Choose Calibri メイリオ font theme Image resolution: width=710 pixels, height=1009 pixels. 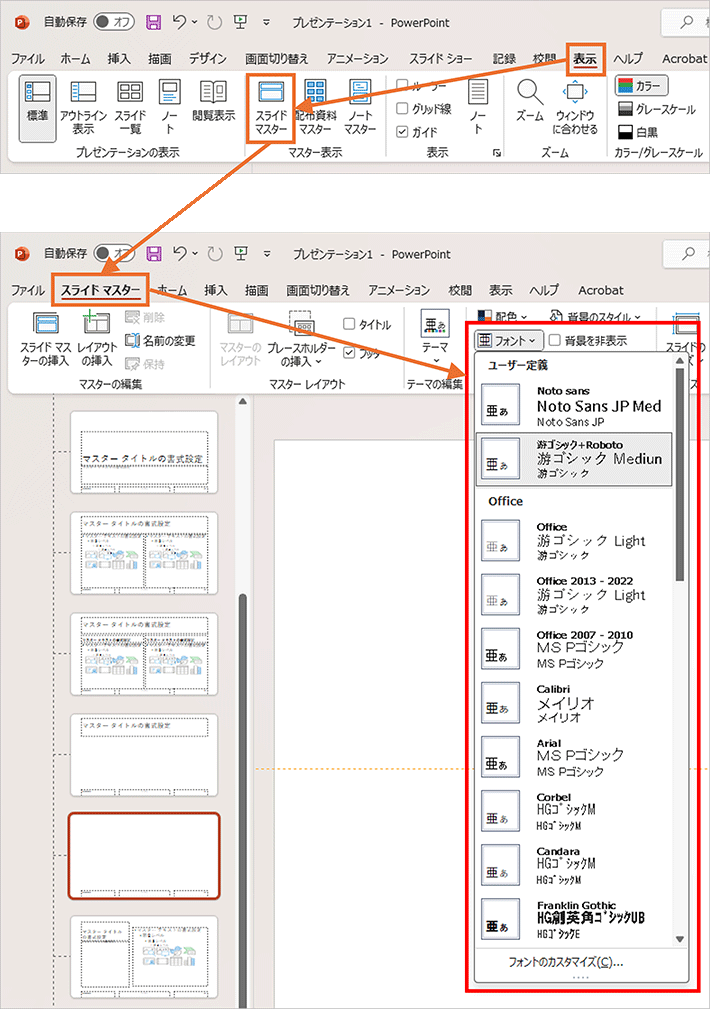(x=576, y=703)
